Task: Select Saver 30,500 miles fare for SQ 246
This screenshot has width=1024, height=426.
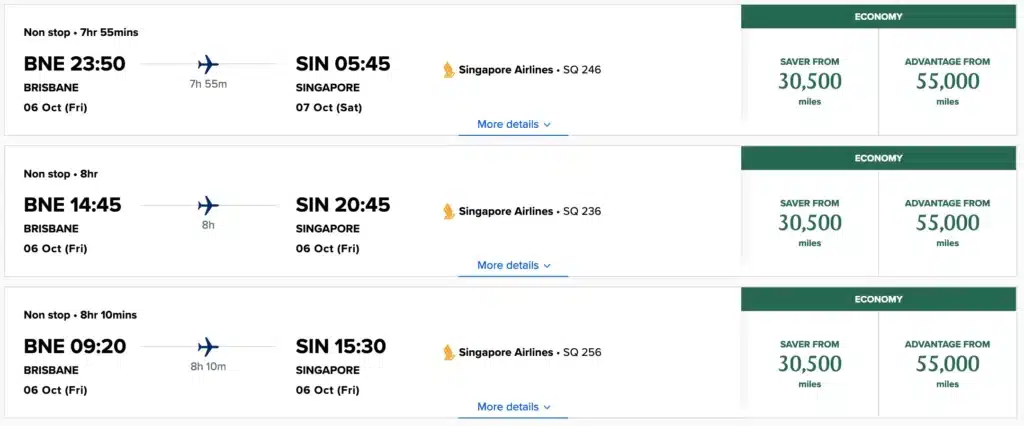Action: coord(810,81)
